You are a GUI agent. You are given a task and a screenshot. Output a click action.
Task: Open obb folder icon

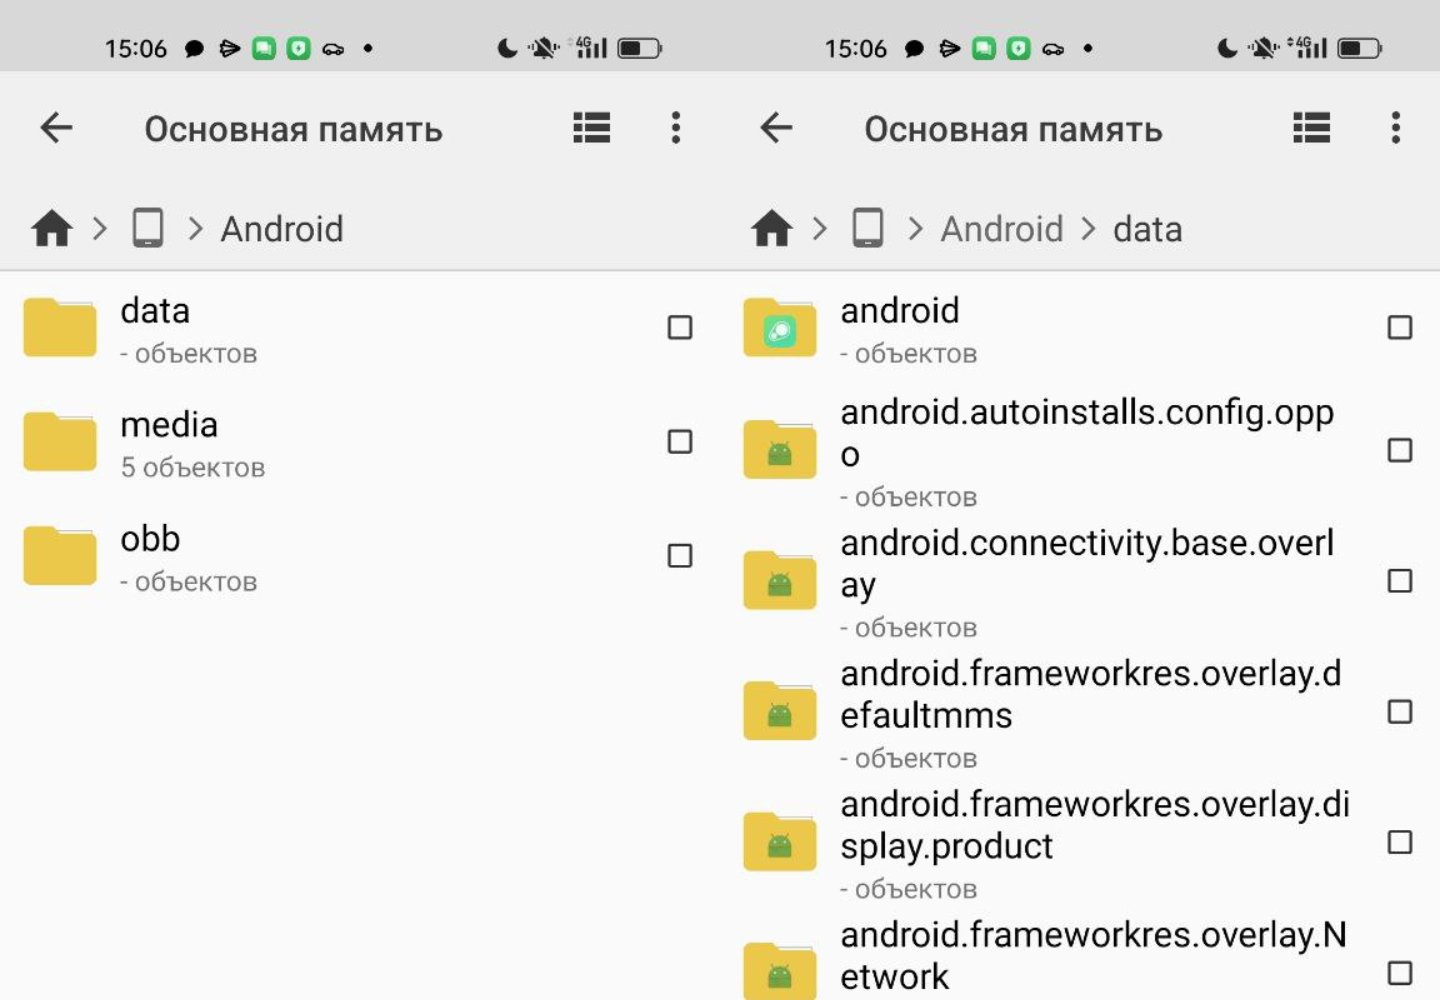(60, 555)
